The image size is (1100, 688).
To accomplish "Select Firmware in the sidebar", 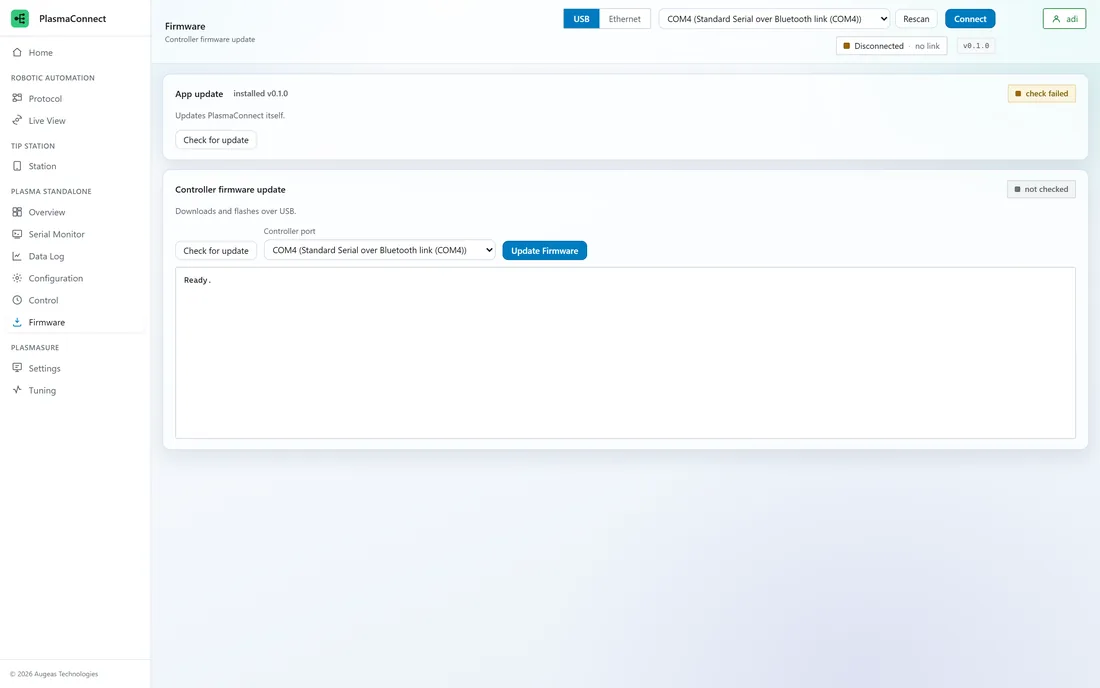I will 74,323.
